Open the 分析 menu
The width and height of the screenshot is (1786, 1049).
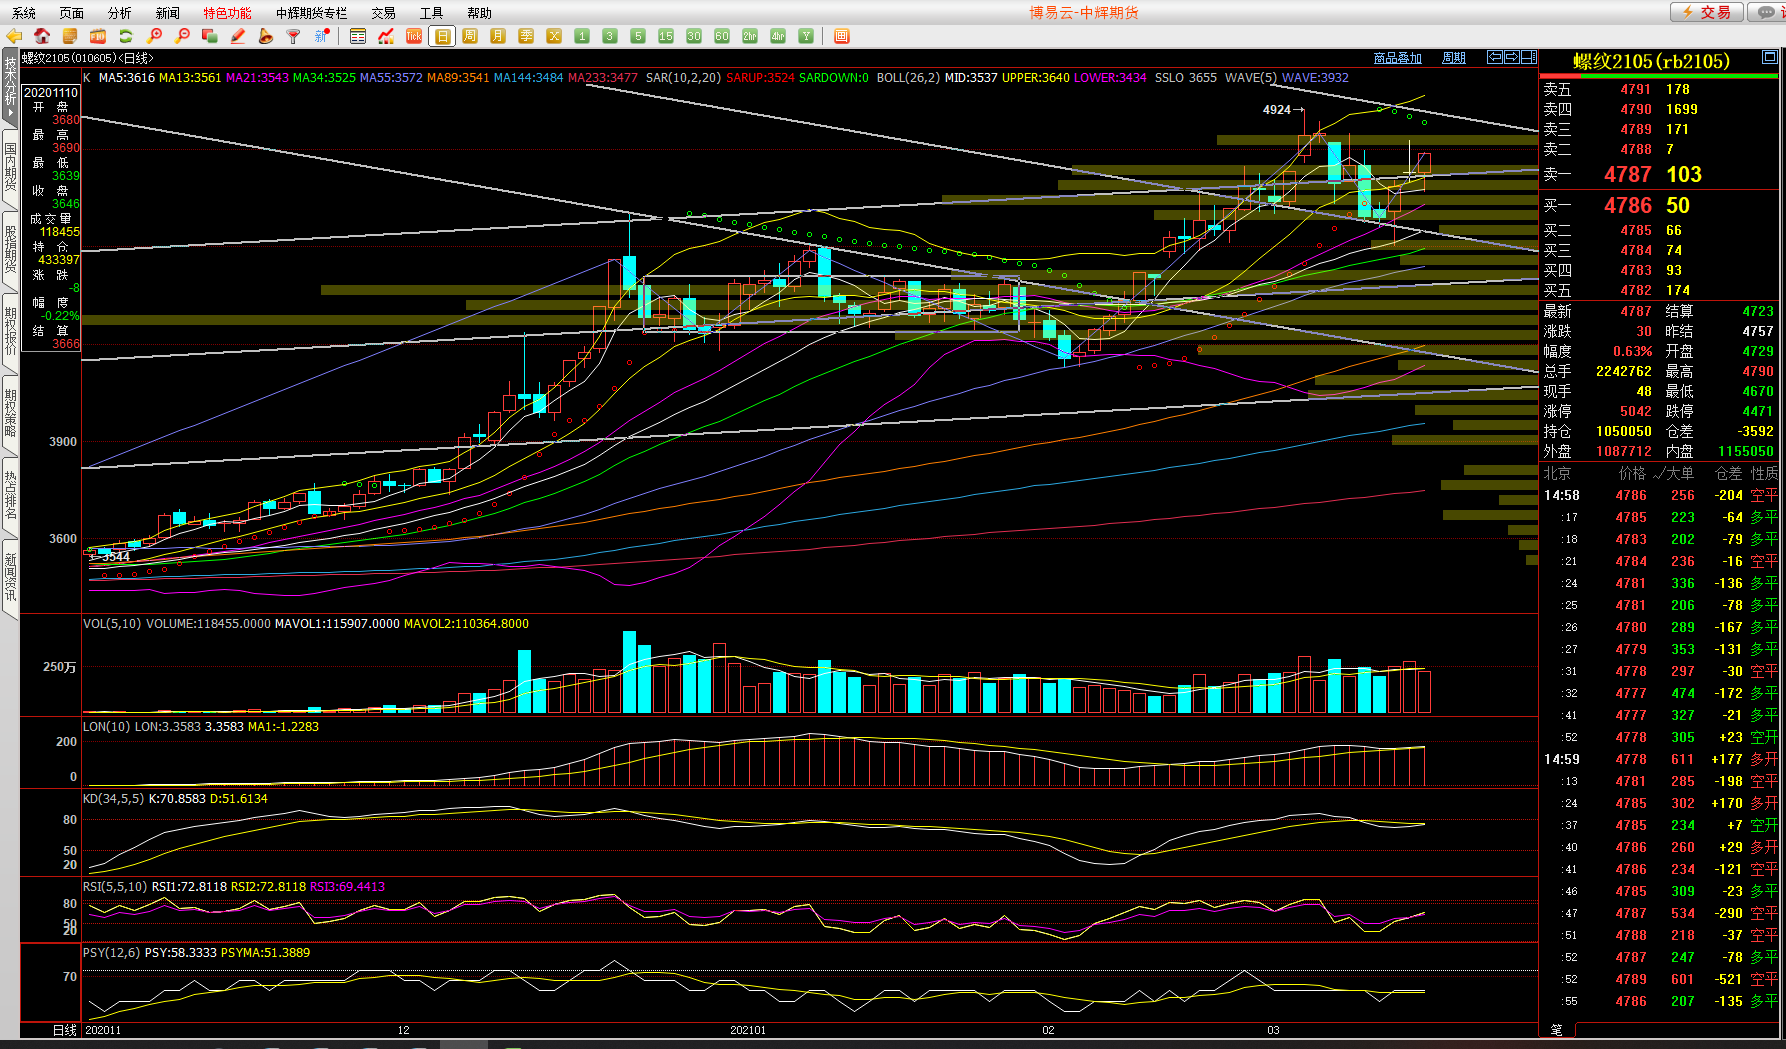(x=120, y=13)
